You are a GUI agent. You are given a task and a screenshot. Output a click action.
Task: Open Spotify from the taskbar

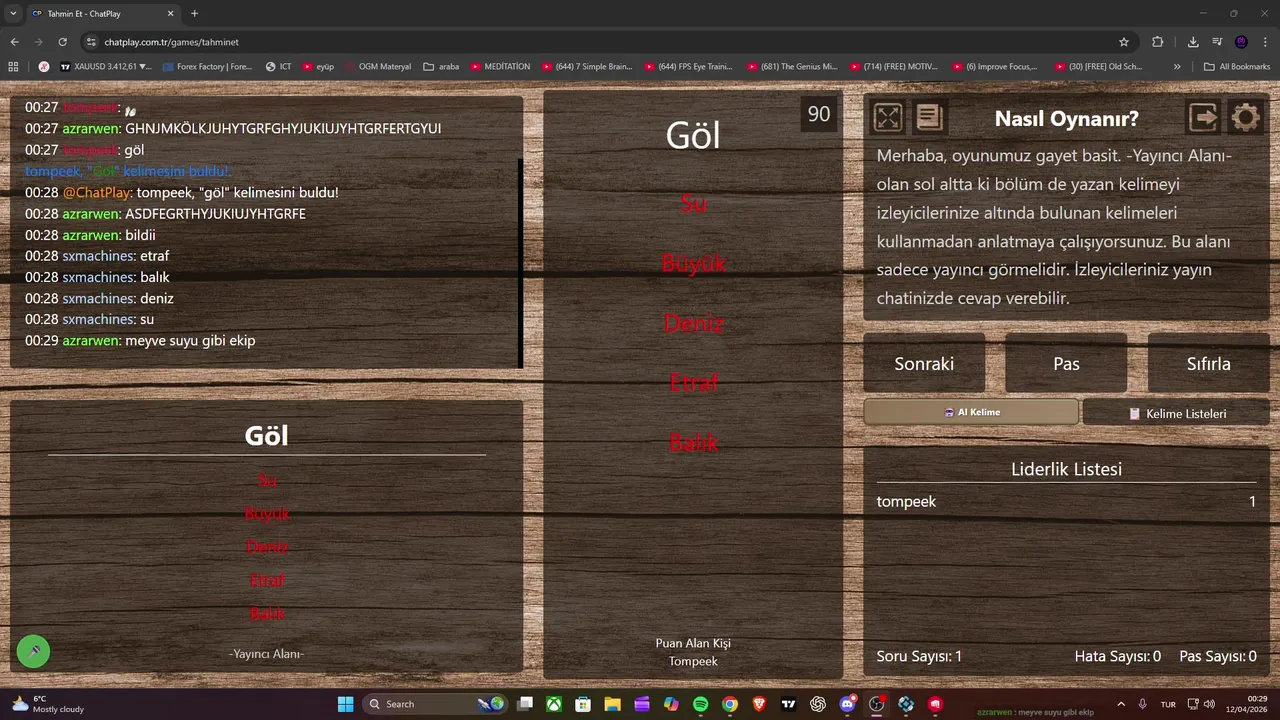(700, 704)
